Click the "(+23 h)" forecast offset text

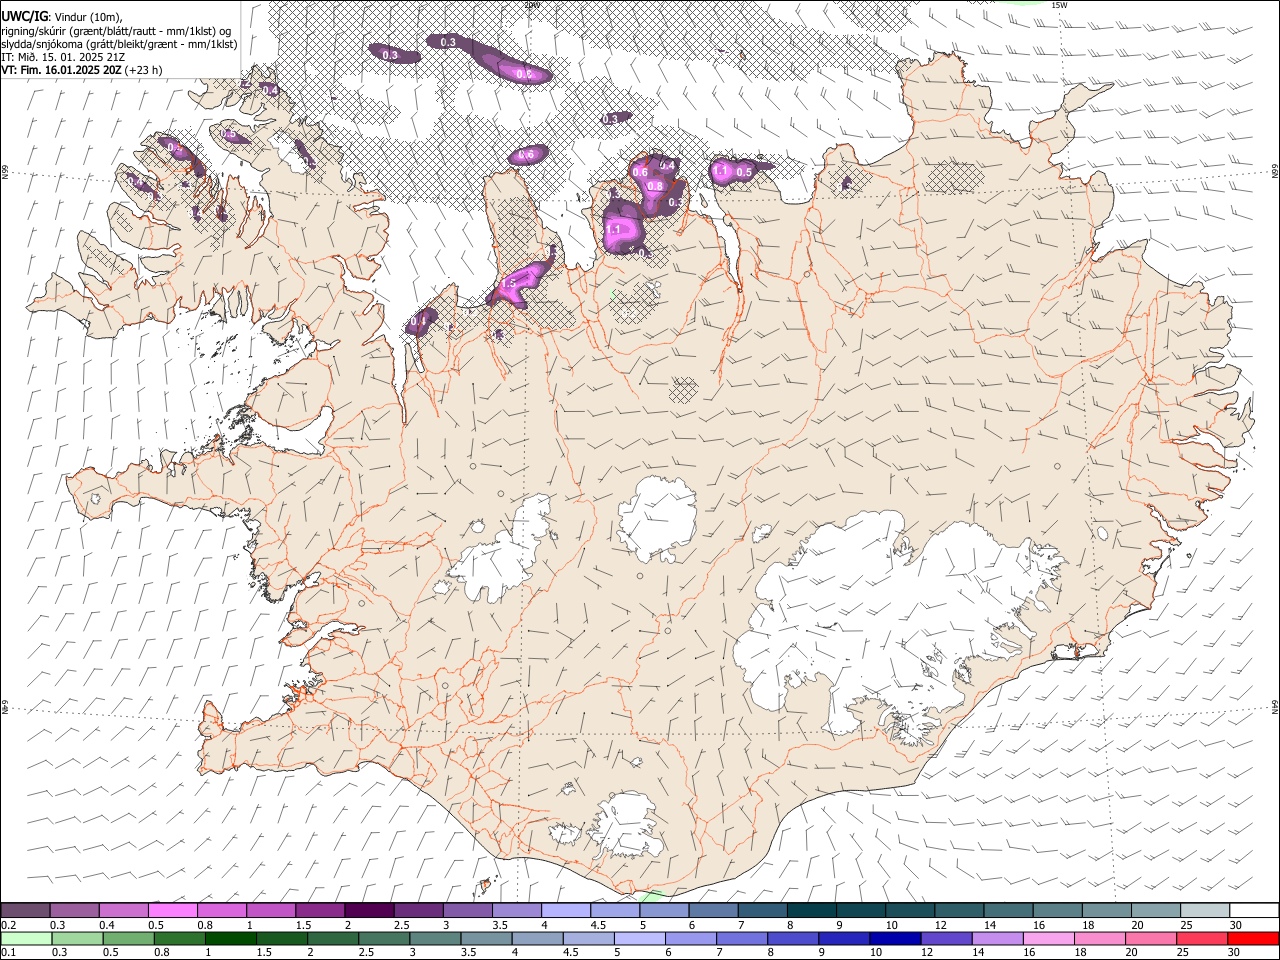(144, 70)
